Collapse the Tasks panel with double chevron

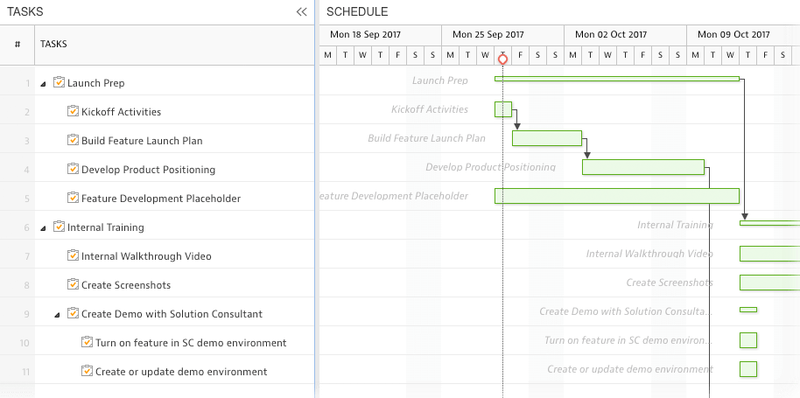click(x=302, y=12)
